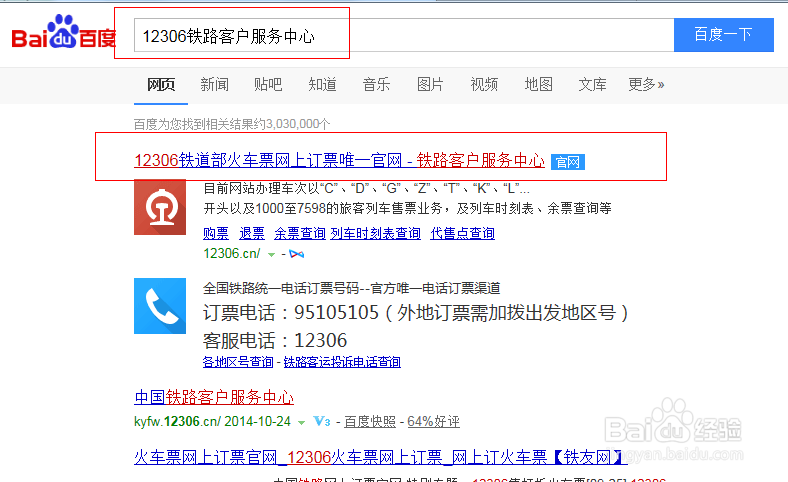This screenshot has width=788, height=482.
Task: Open the 百度快照 cached link
Action: point(370,422)
